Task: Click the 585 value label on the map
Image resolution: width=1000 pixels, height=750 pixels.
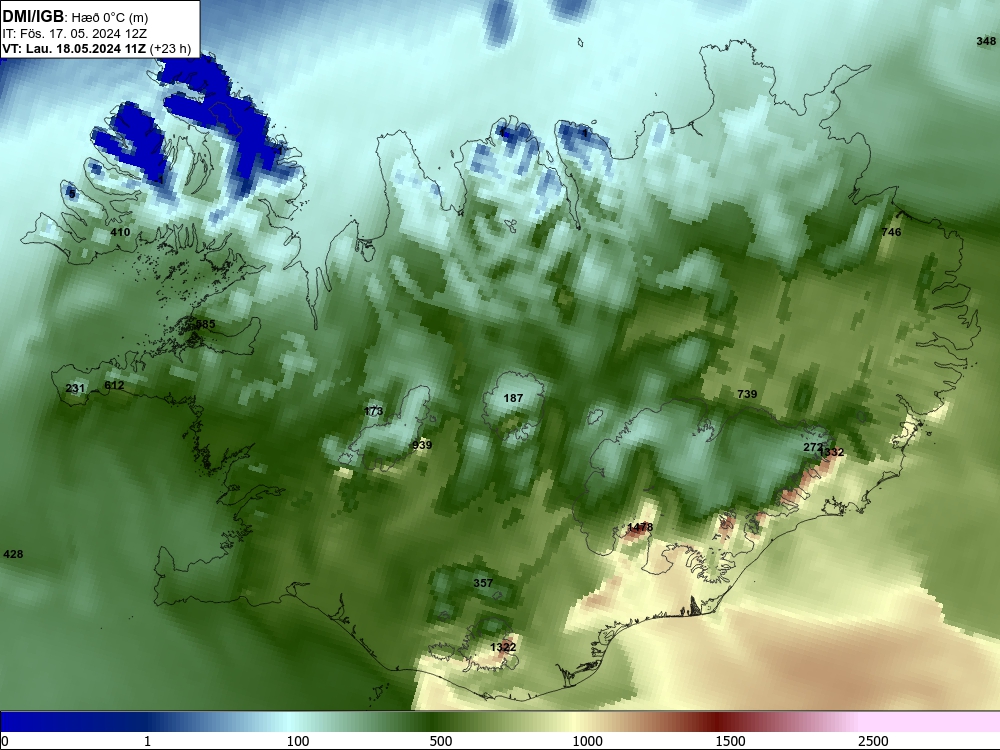Action: 205,325
